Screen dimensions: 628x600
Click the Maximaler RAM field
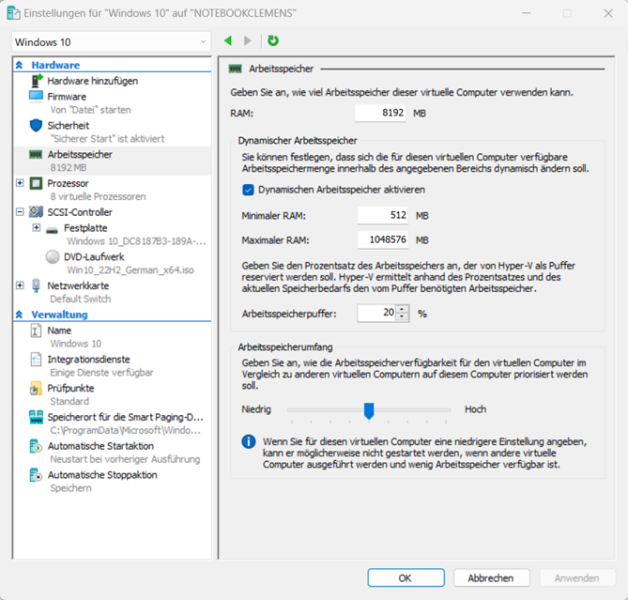[x=383, y=240]
